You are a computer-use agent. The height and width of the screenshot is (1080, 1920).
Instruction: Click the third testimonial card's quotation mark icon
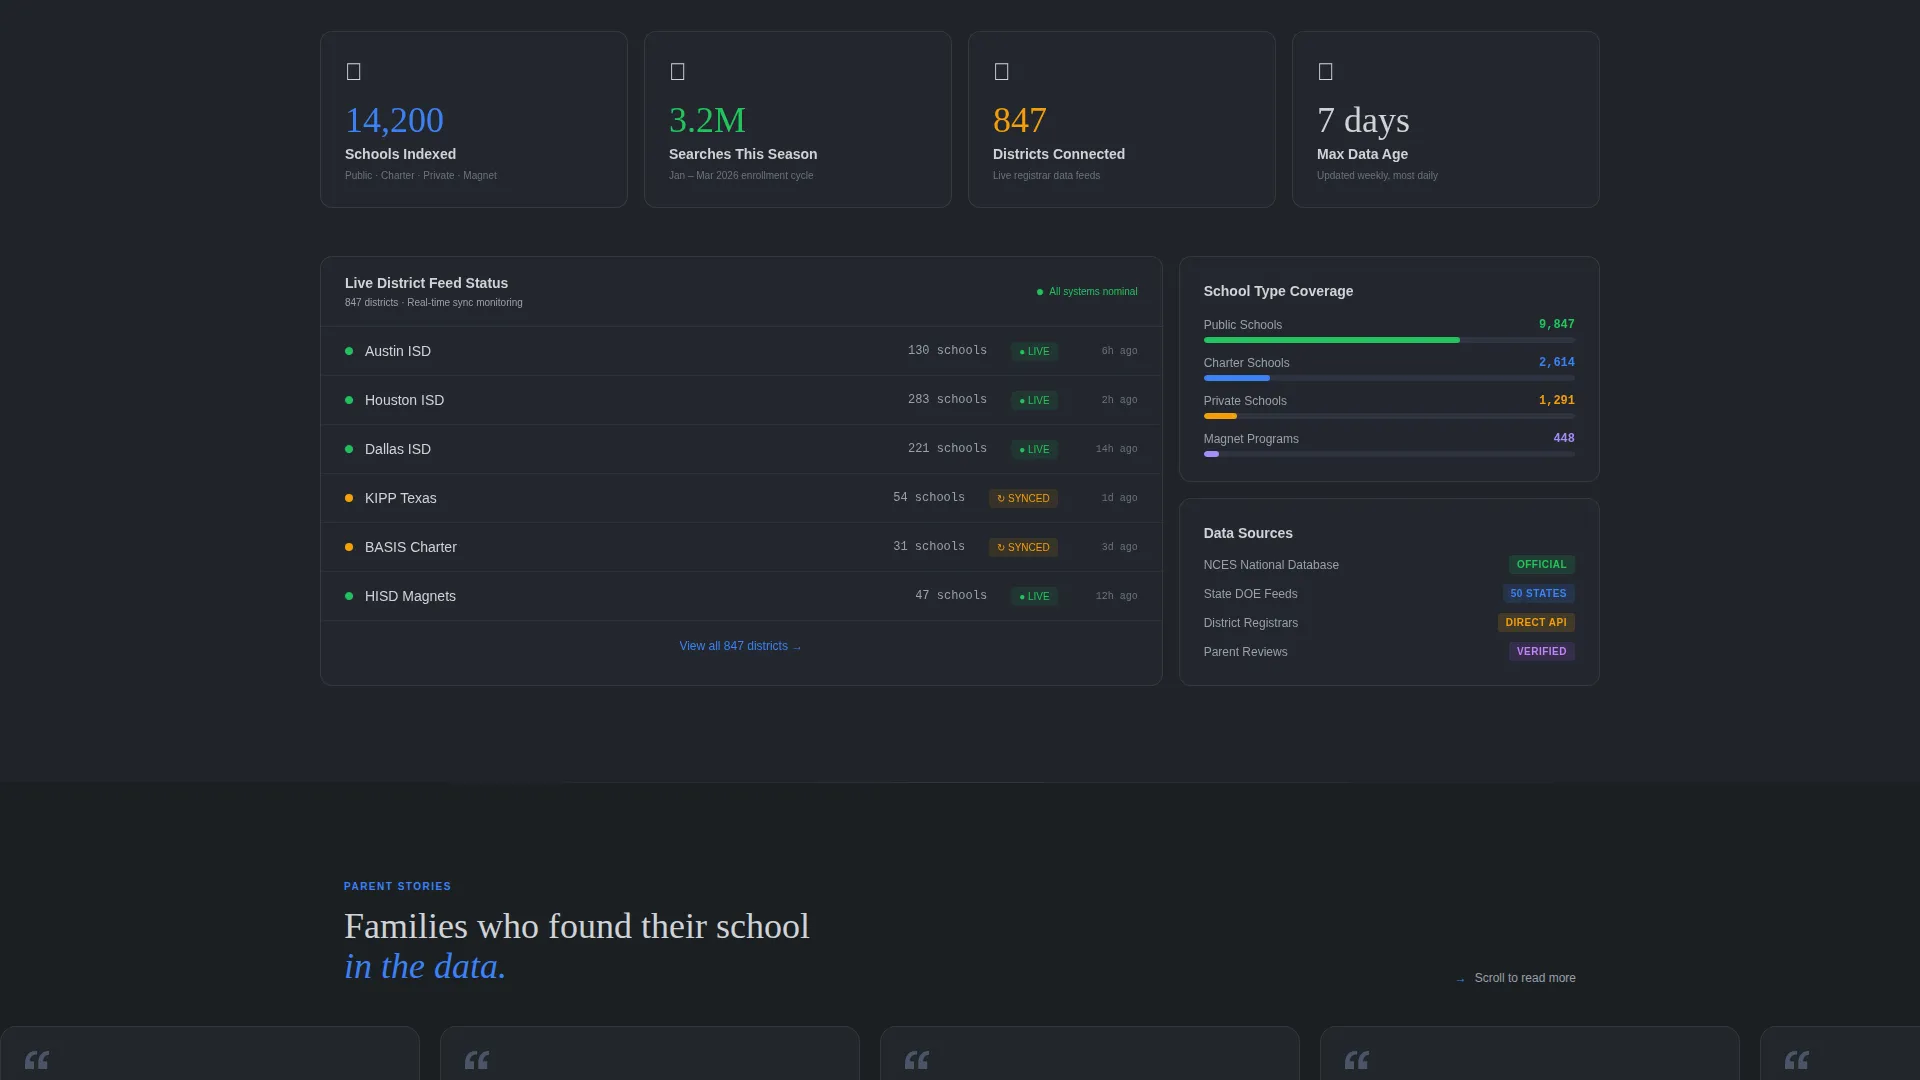[917, 1060]
